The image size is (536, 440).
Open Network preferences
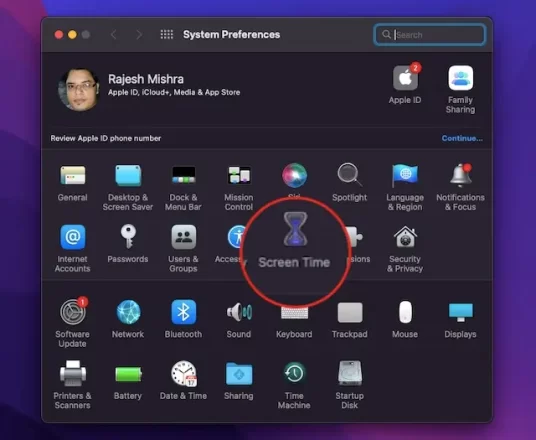pyautogui.click(x=128, y=312)
